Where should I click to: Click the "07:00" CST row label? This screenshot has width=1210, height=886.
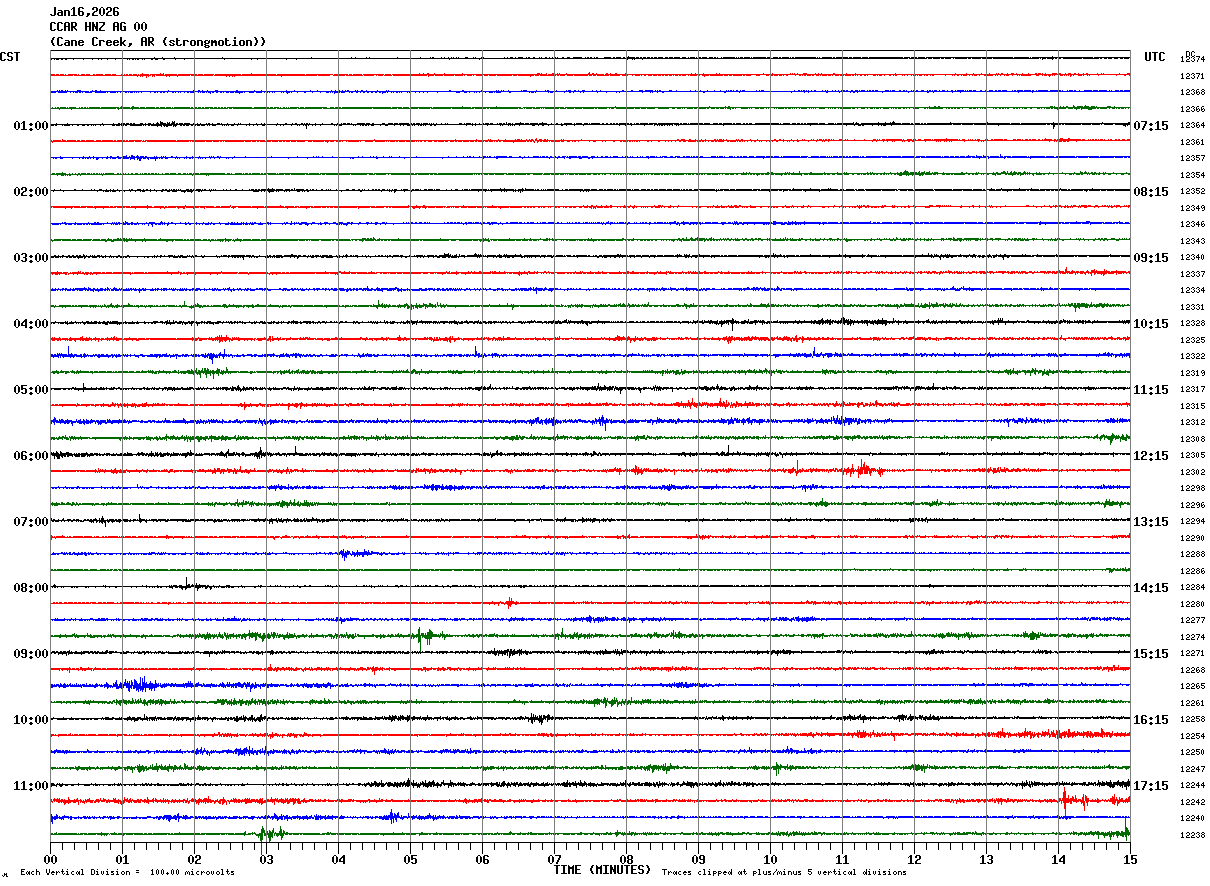[x=31, y=522]
